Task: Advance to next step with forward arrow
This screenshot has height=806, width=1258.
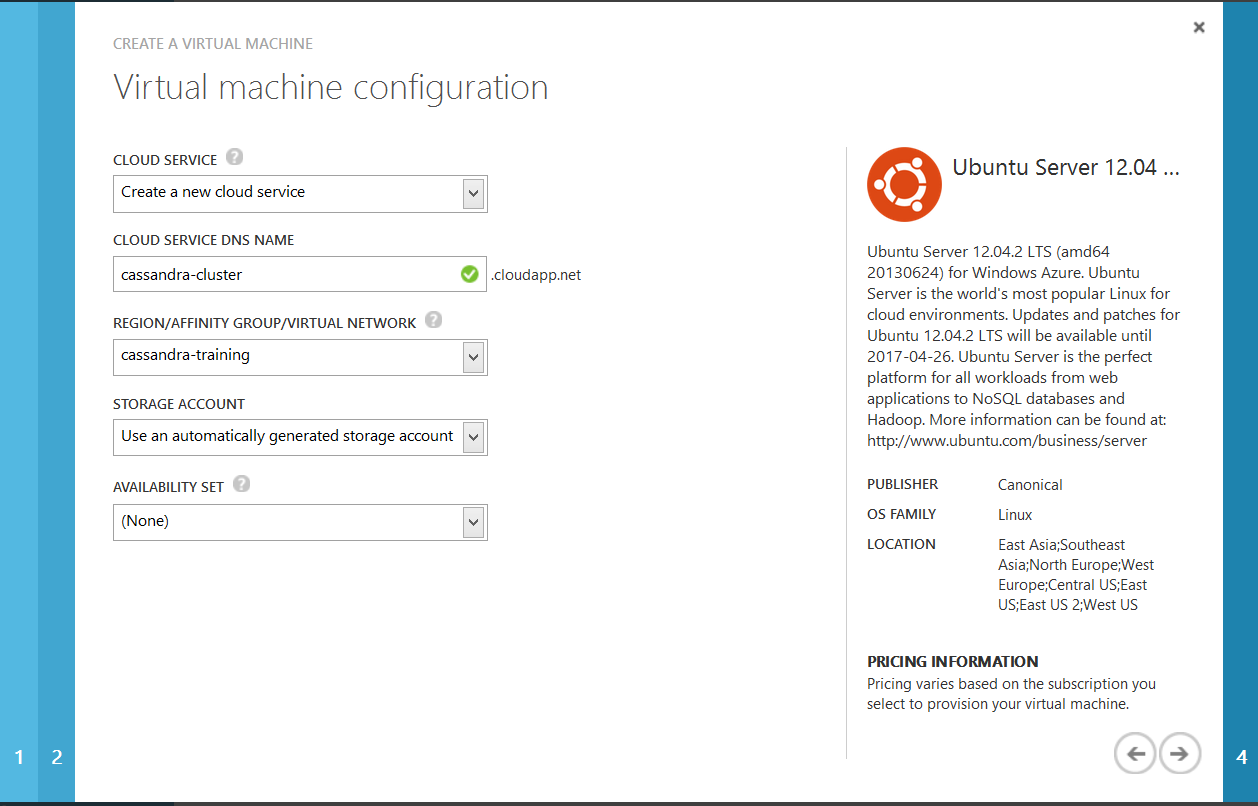Action: 1180,754
